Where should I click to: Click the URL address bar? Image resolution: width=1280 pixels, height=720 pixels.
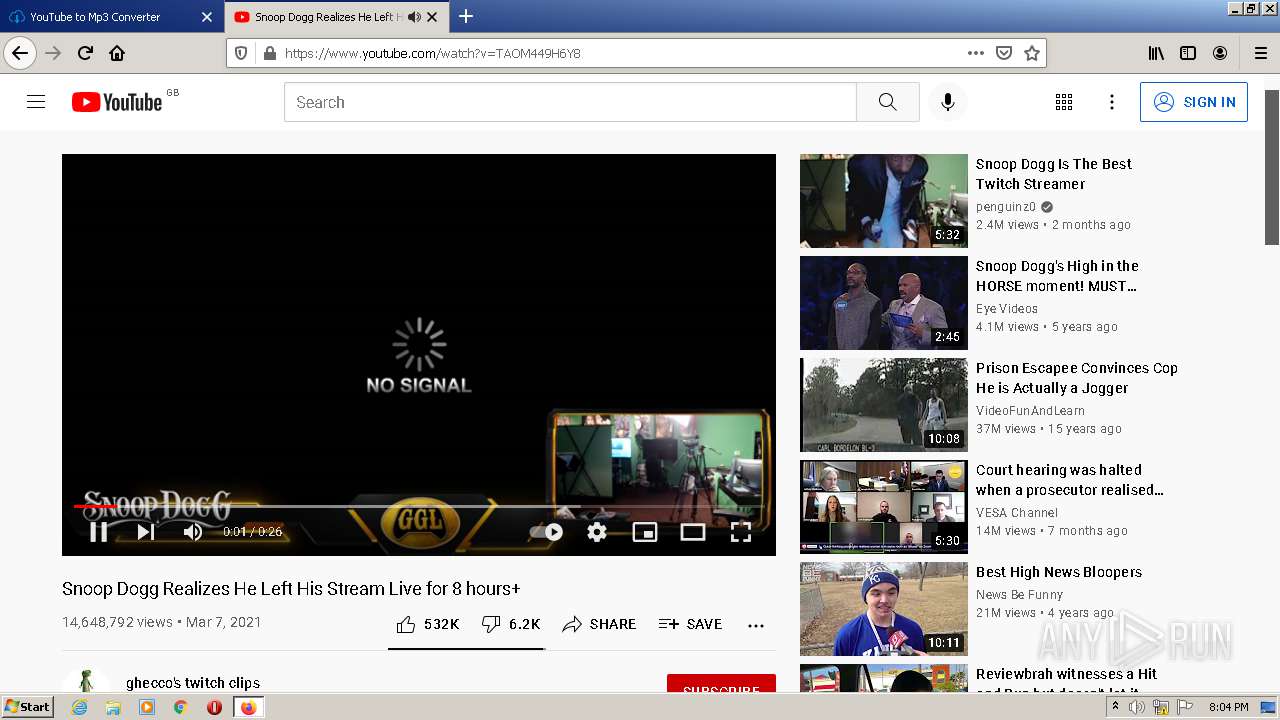[620, 53]
